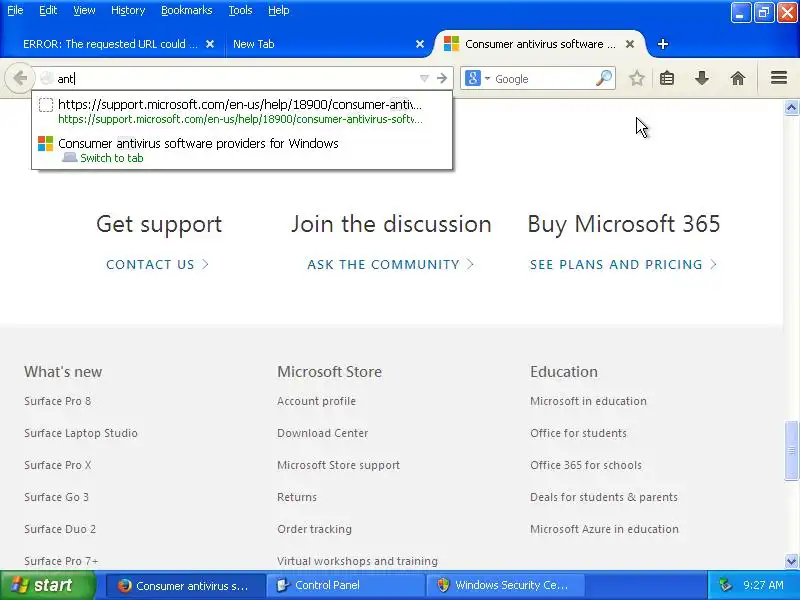
Task: Open the hamburger menu button
Action: [x=779, y=78]
